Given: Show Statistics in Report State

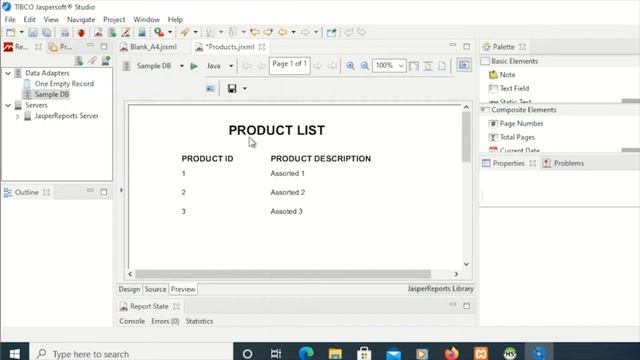Looking at the screenshot, I should (199, 321).
